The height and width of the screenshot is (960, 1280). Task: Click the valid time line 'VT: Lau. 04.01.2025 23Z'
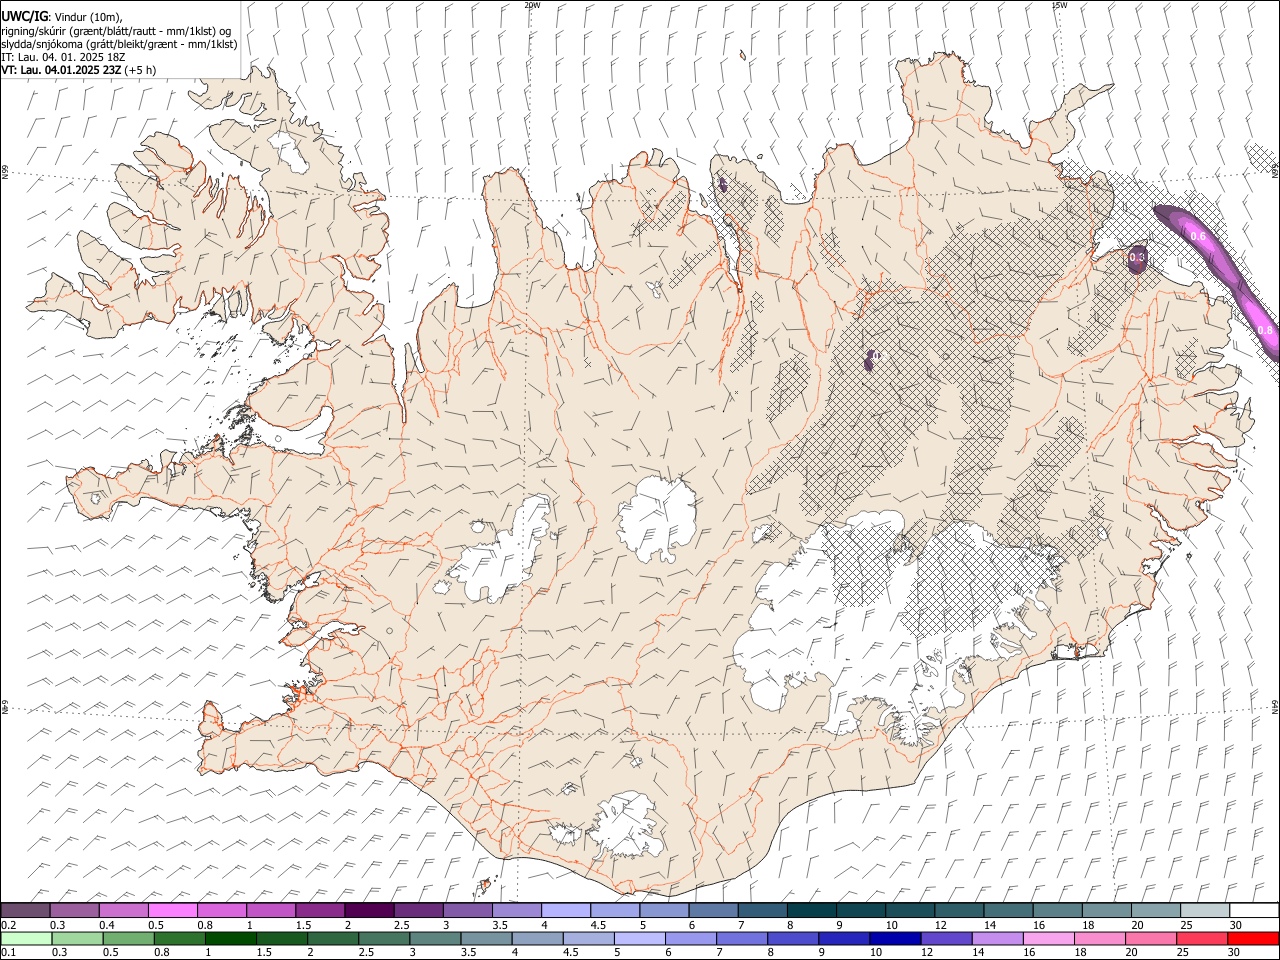(62, 70)
